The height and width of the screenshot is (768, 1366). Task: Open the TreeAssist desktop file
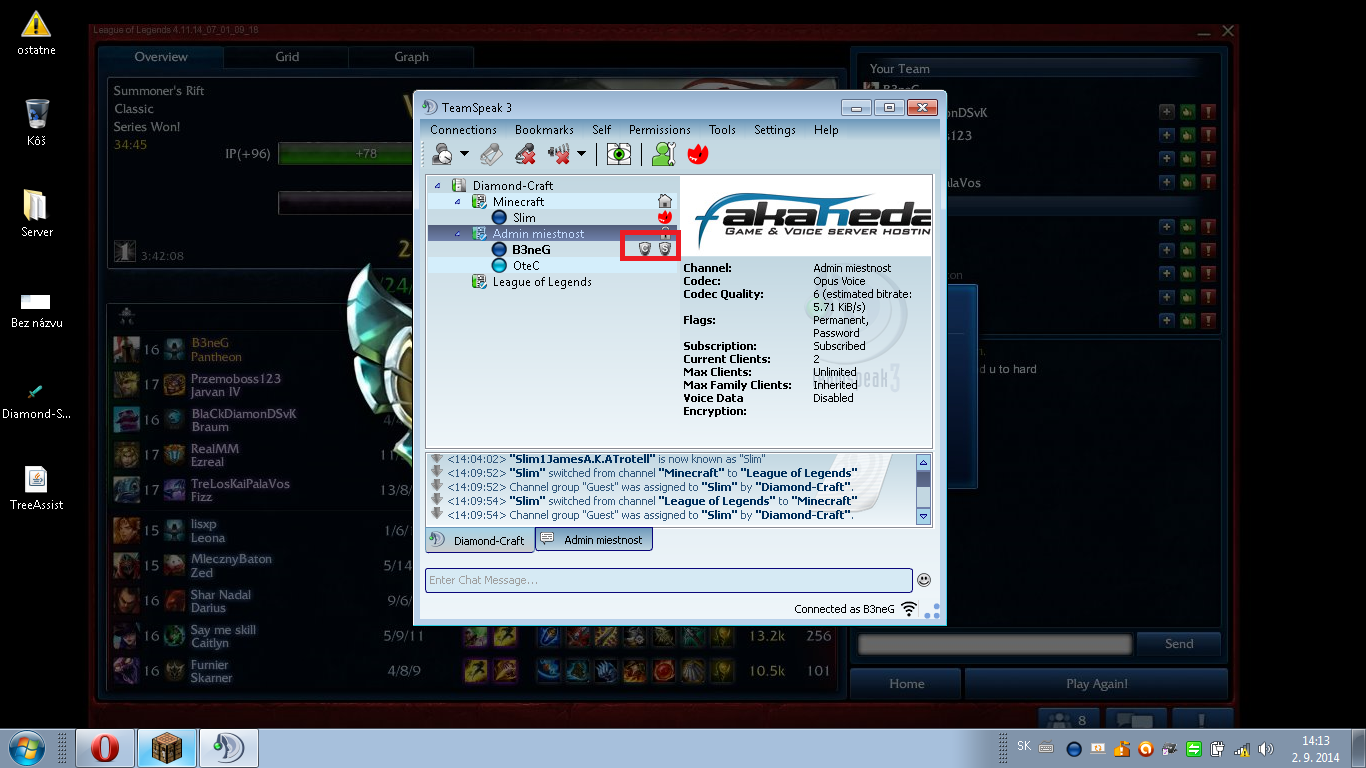36,488
